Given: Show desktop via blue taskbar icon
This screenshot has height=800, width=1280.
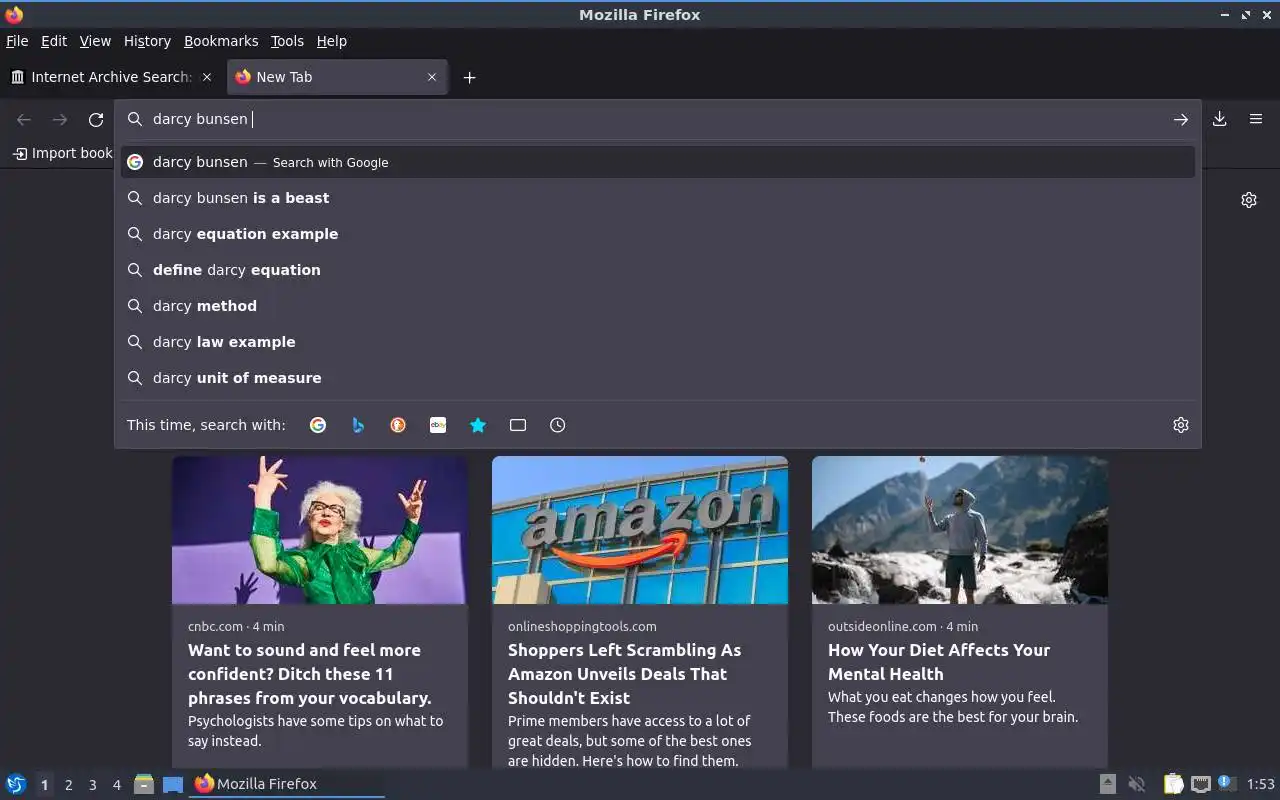Looking at the screenshot, I should (173, 784).
